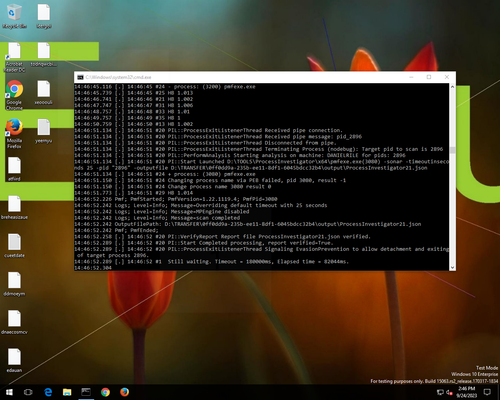The height and width of the screenshot is (400, 500).
Task: Maximize the cmd.exe window
Action: 429,77
